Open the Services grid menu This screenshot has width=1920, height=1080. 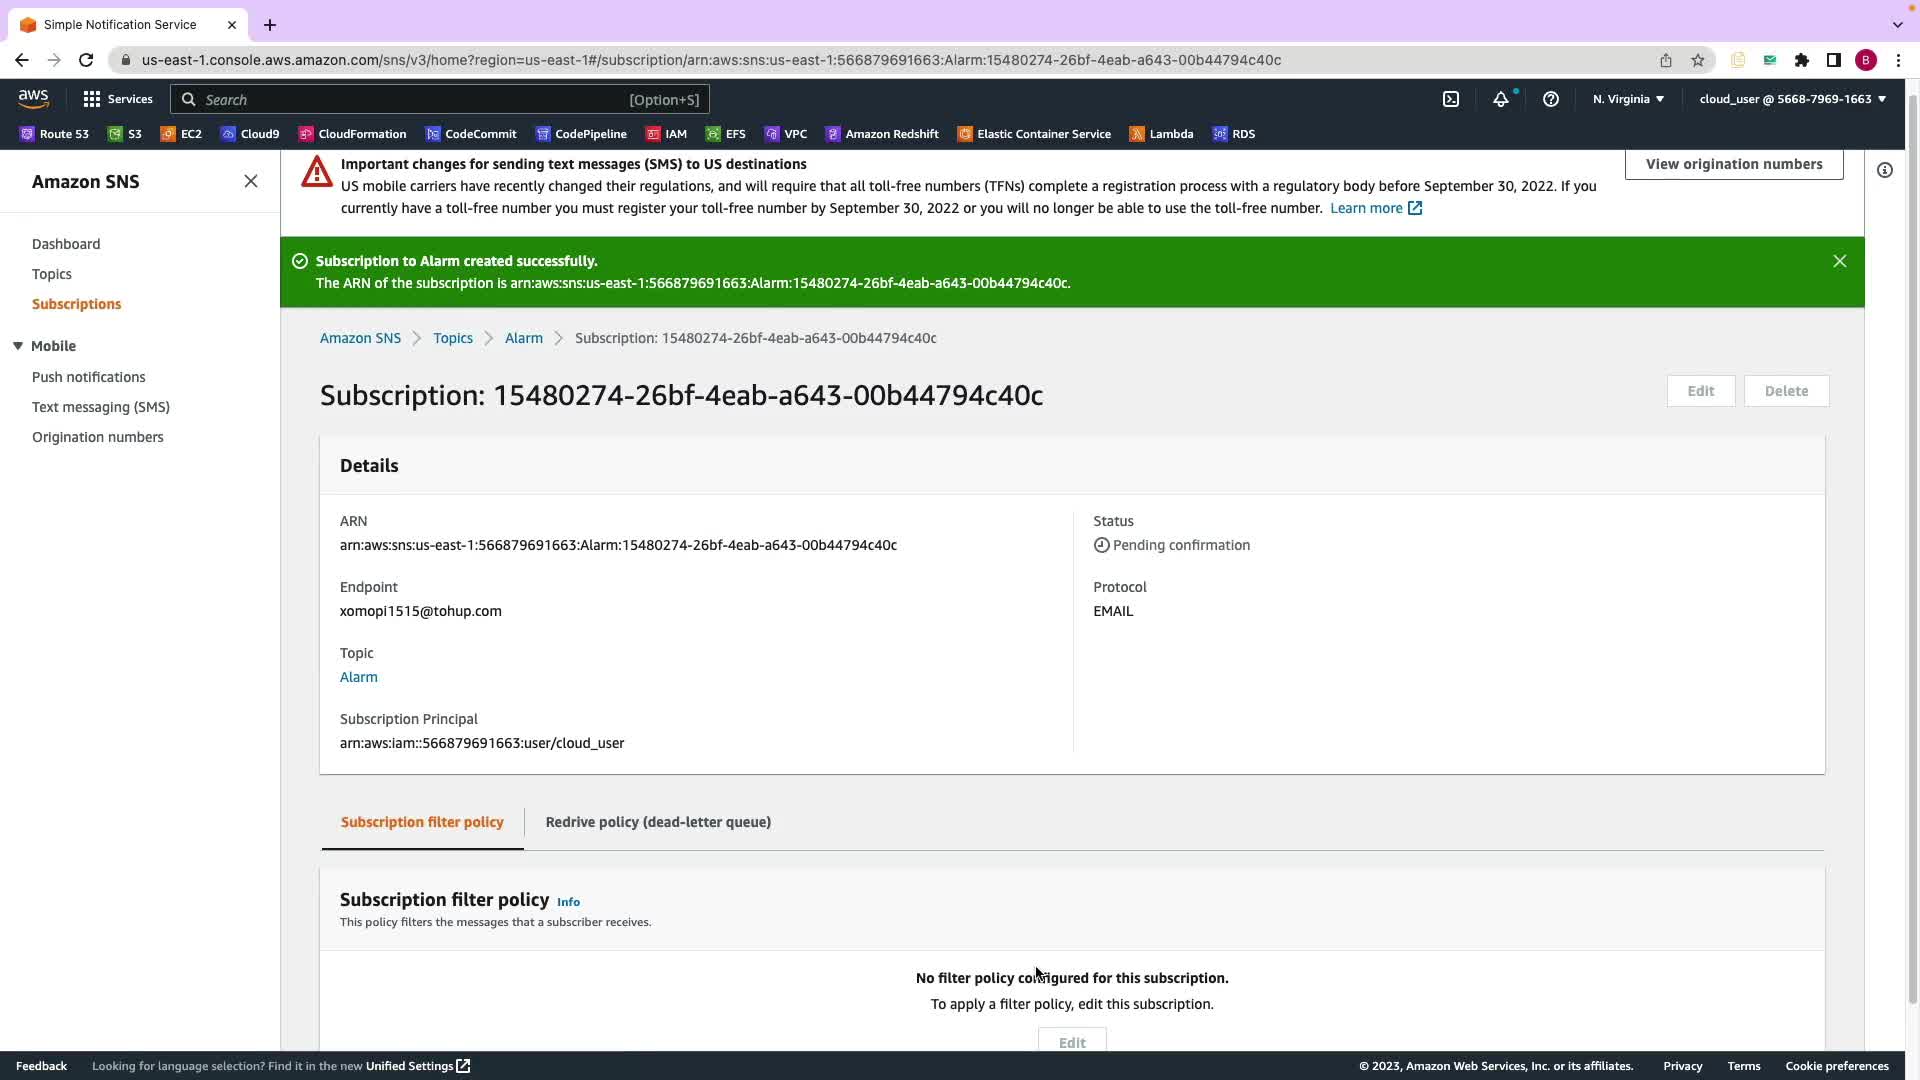click(117, 99)
